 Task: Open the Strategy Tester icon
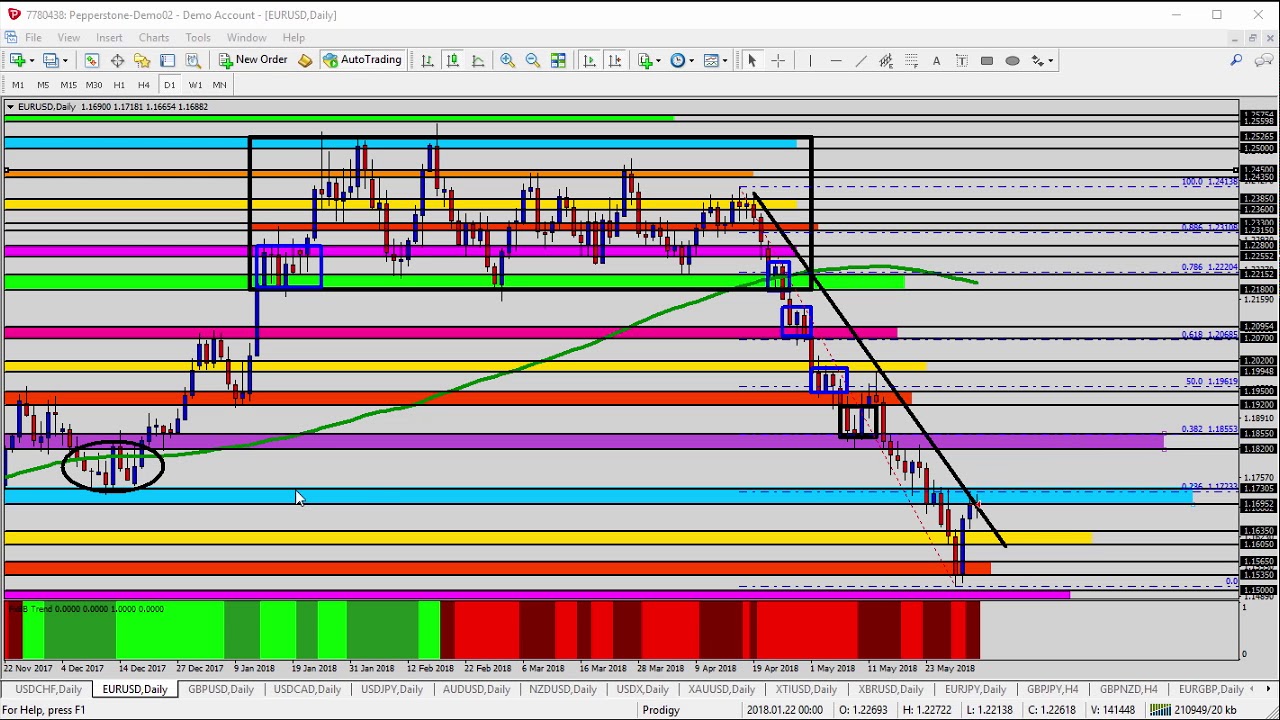[193, 60]
